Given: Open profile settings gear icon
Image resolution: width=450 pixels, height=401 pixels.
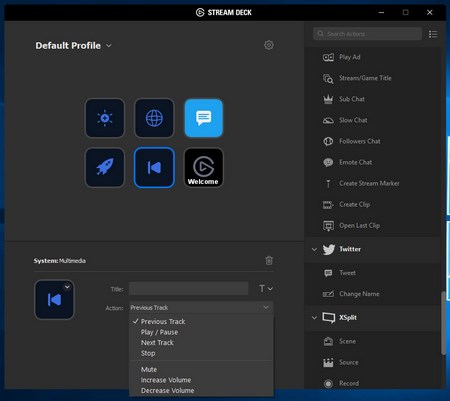Looking at the screenshot, I should [x=269, y=45].
